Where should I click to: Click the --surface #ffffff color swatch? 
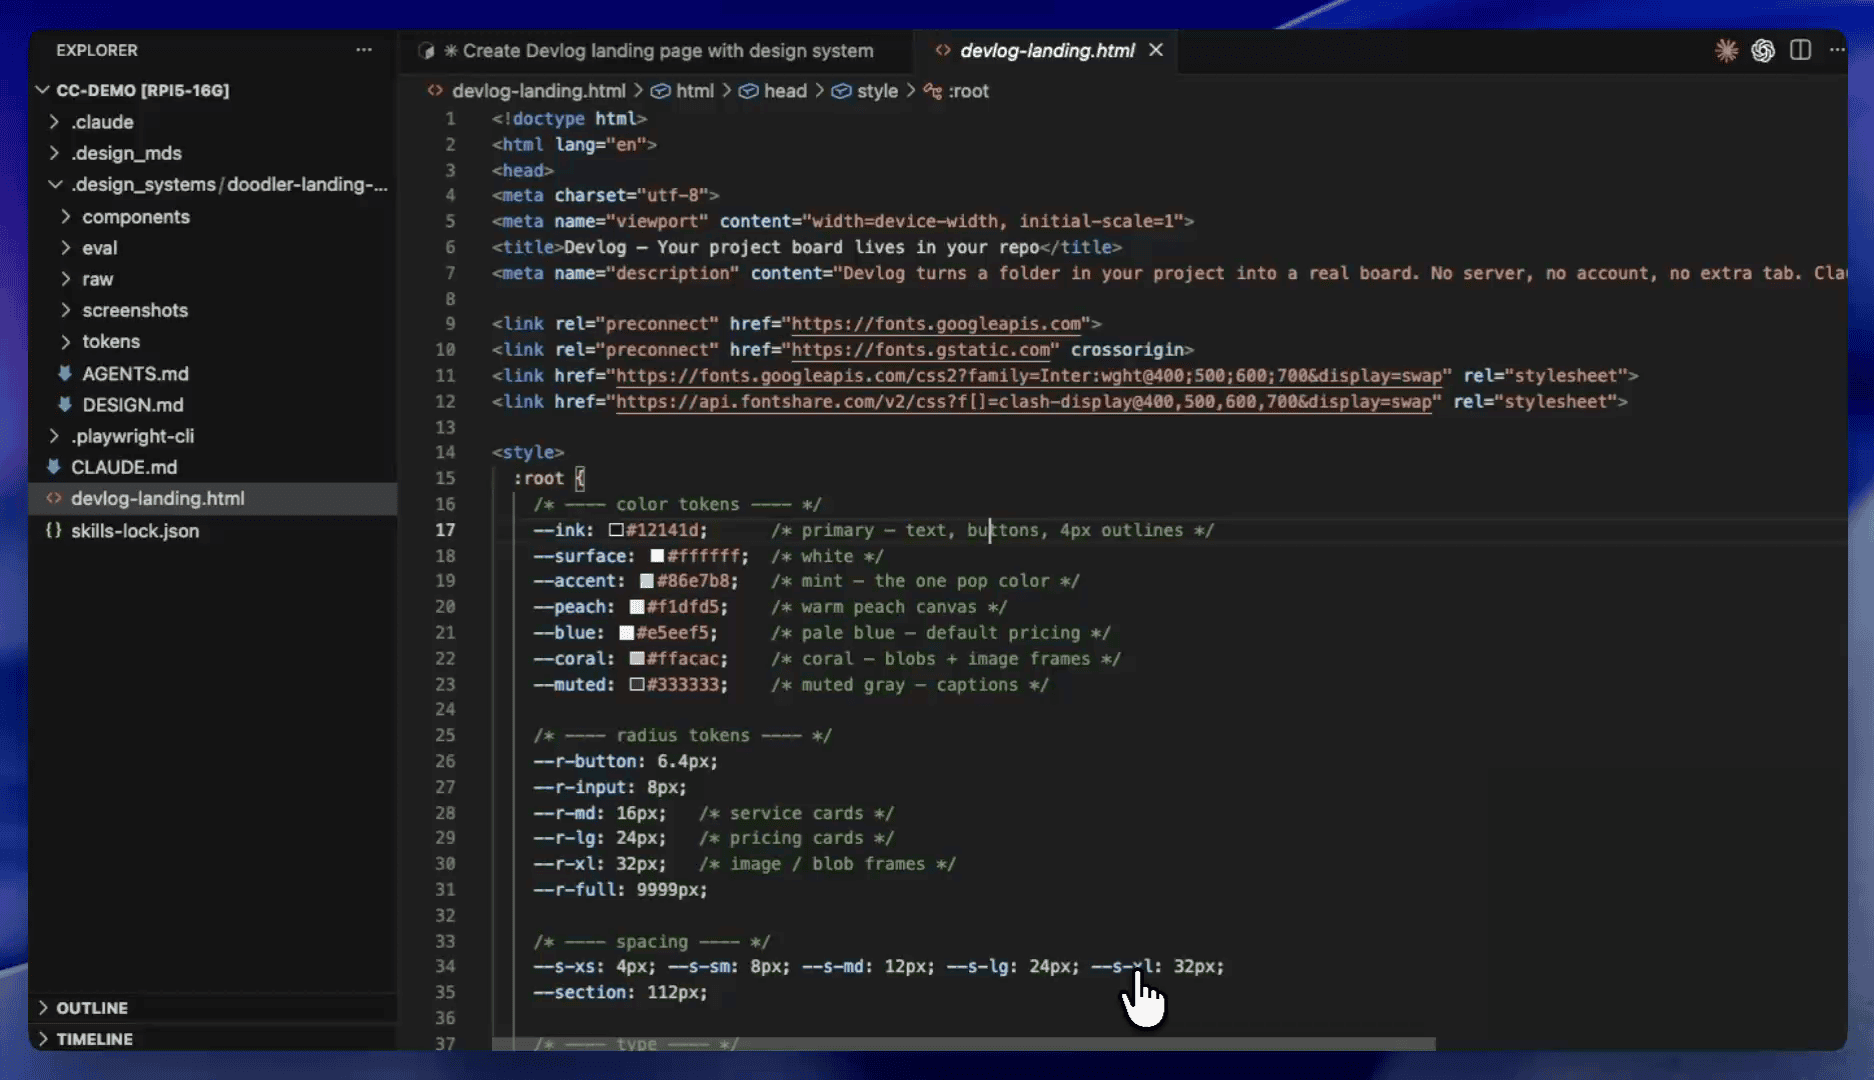click(x=657, y=556)
